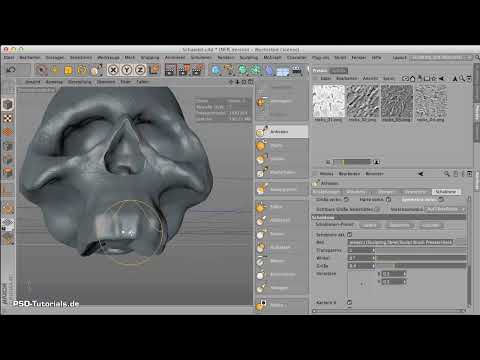Open the Bearbeiten main menu

click(30, 58)
